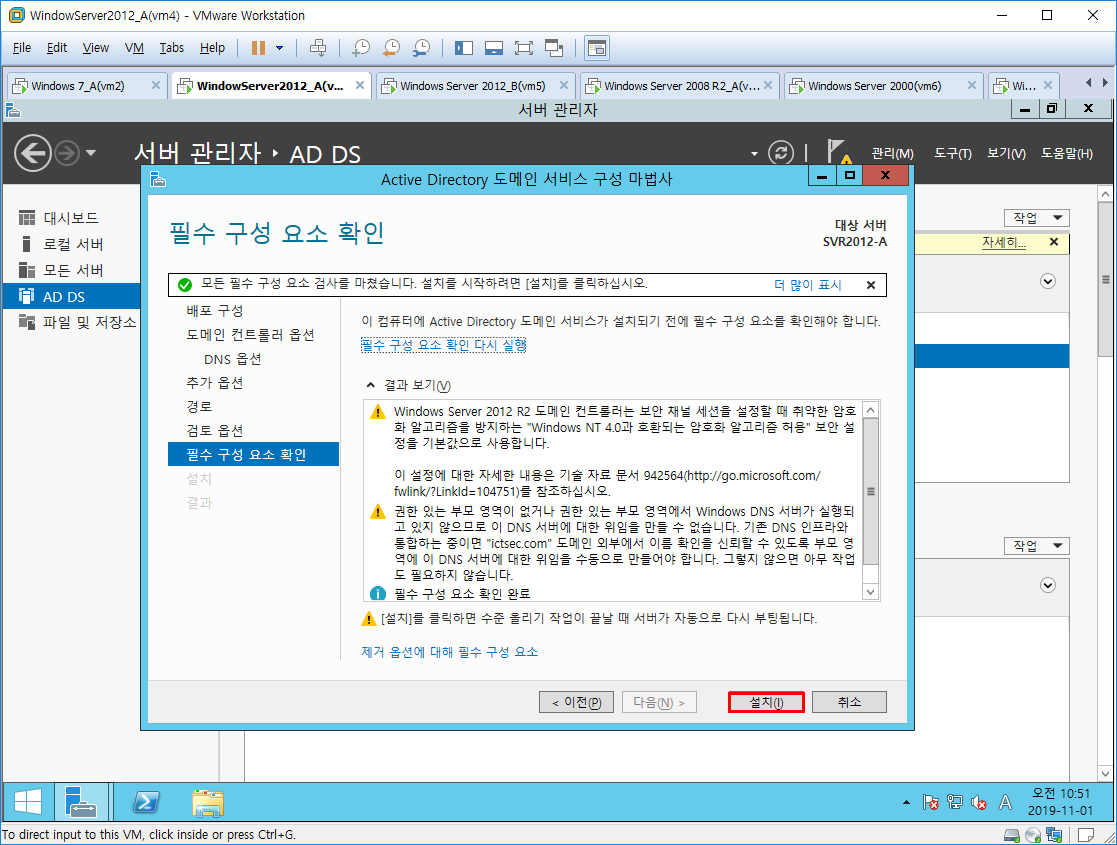Click the Server Manager back arrow

pyautogui.click(x=33, y=153)
